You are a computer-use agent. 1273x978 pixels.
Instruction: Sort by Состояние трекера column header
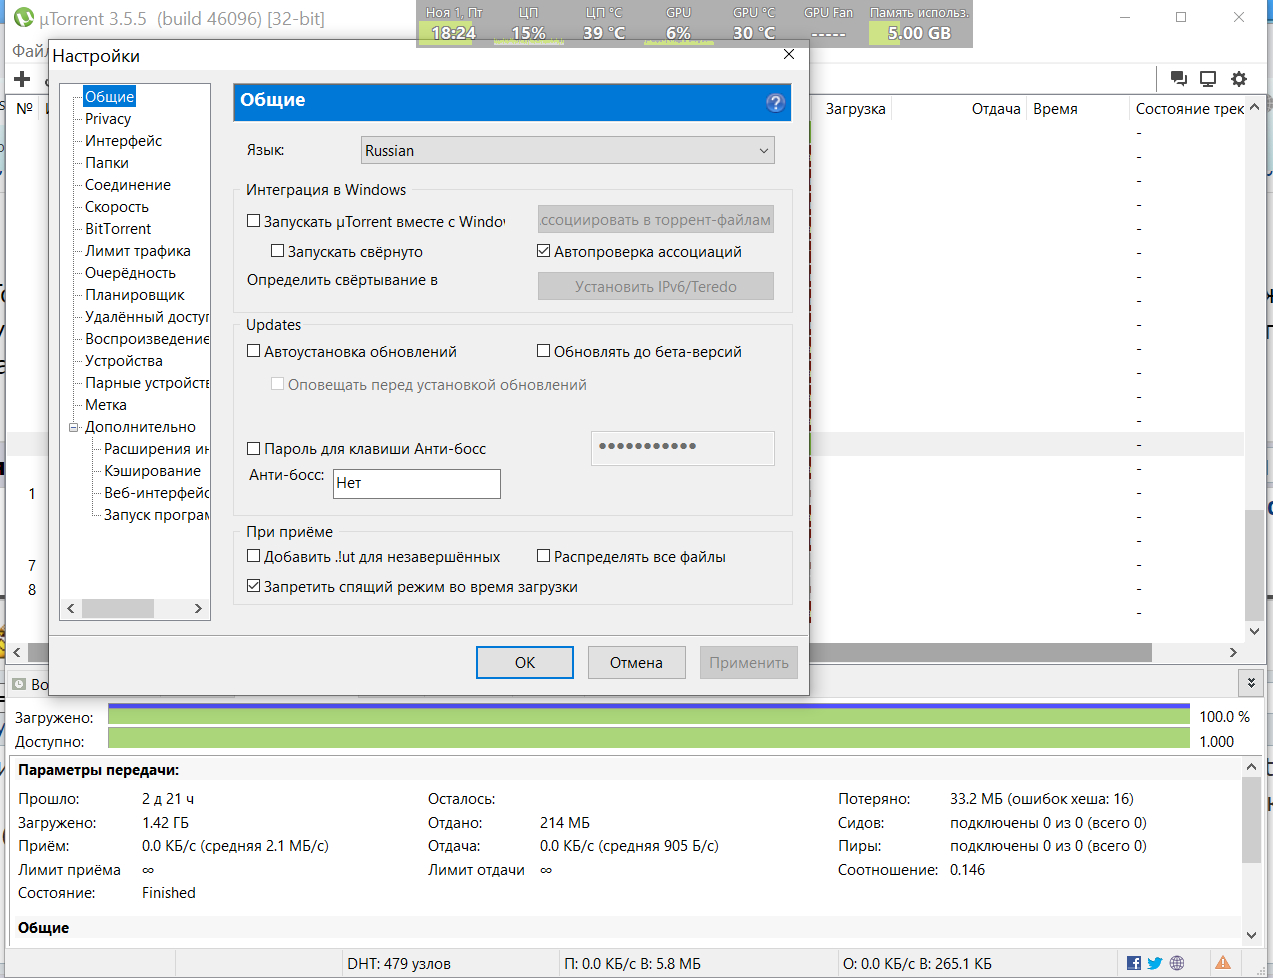(1190, 109)
